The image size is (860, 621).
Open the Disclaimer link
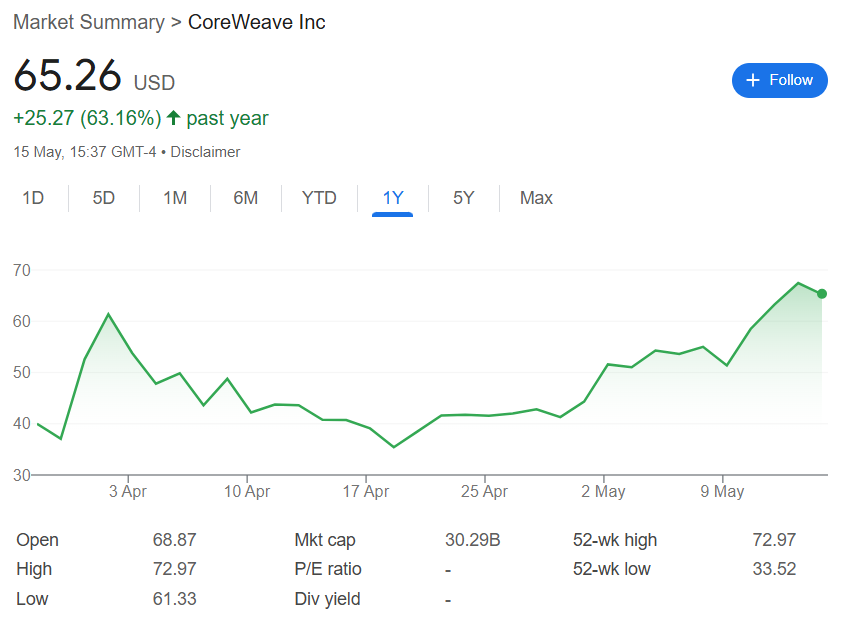(205, 152)
